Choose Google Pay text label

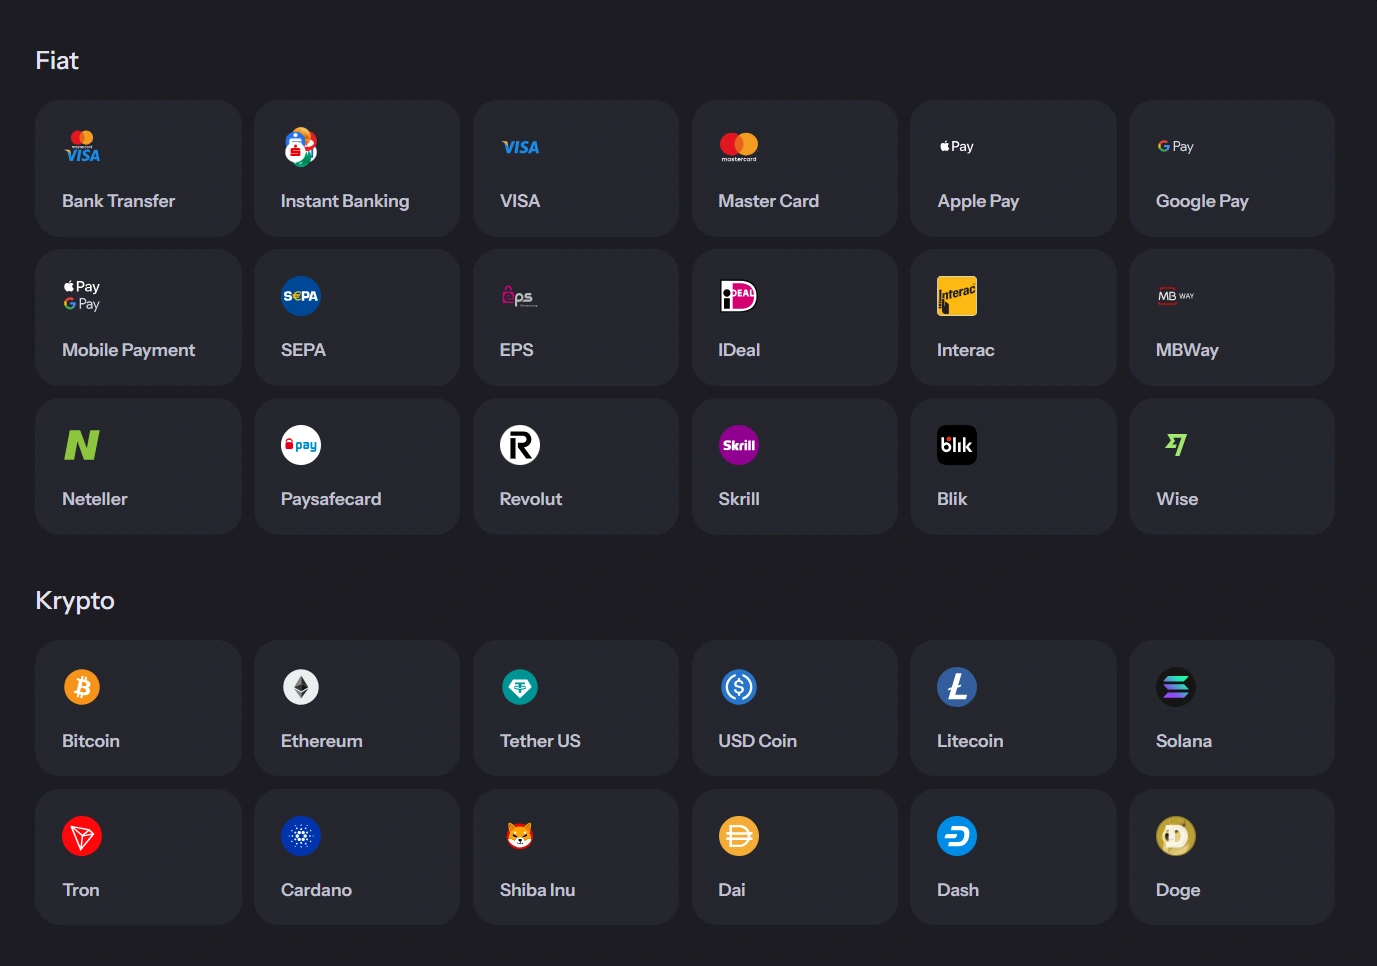point(1202,201)
